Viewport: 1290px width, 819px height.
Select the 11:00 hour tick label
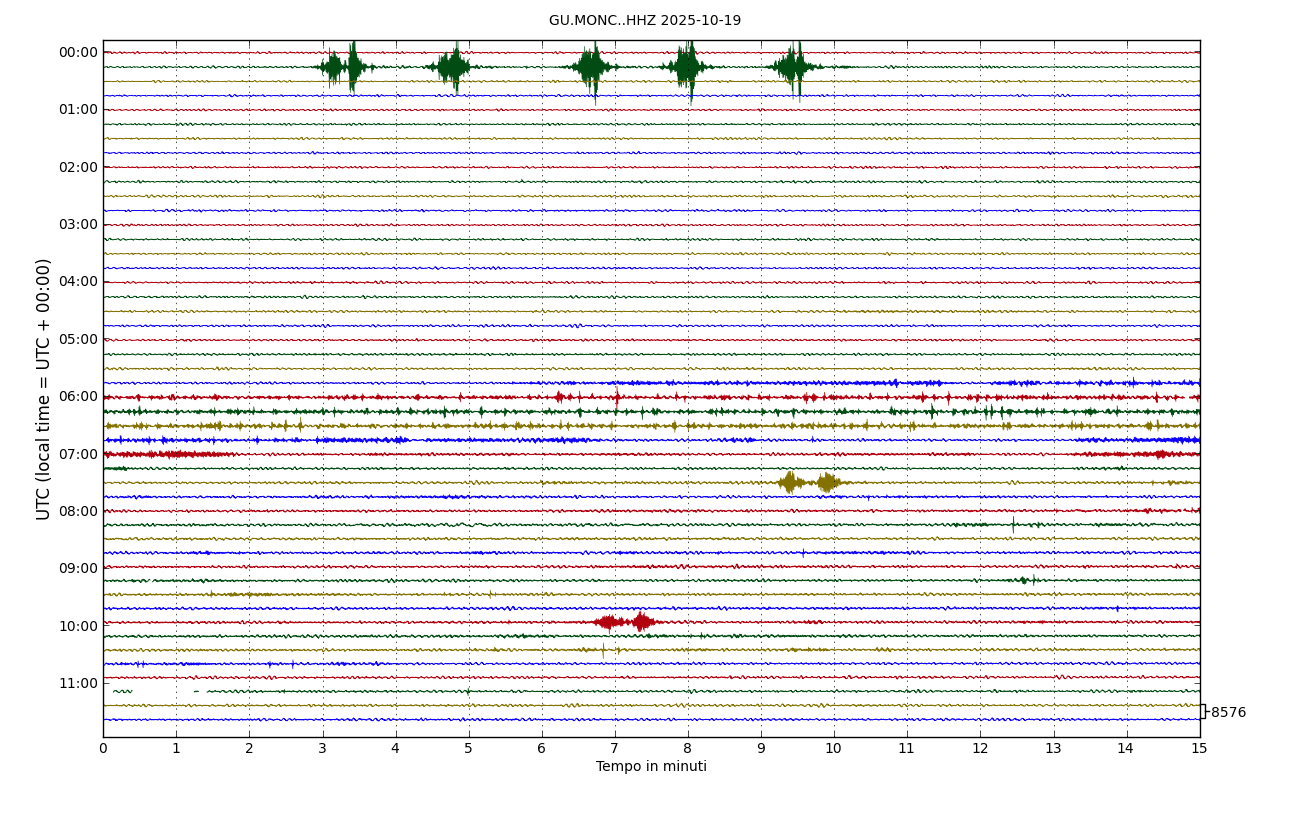coord(78,684)
